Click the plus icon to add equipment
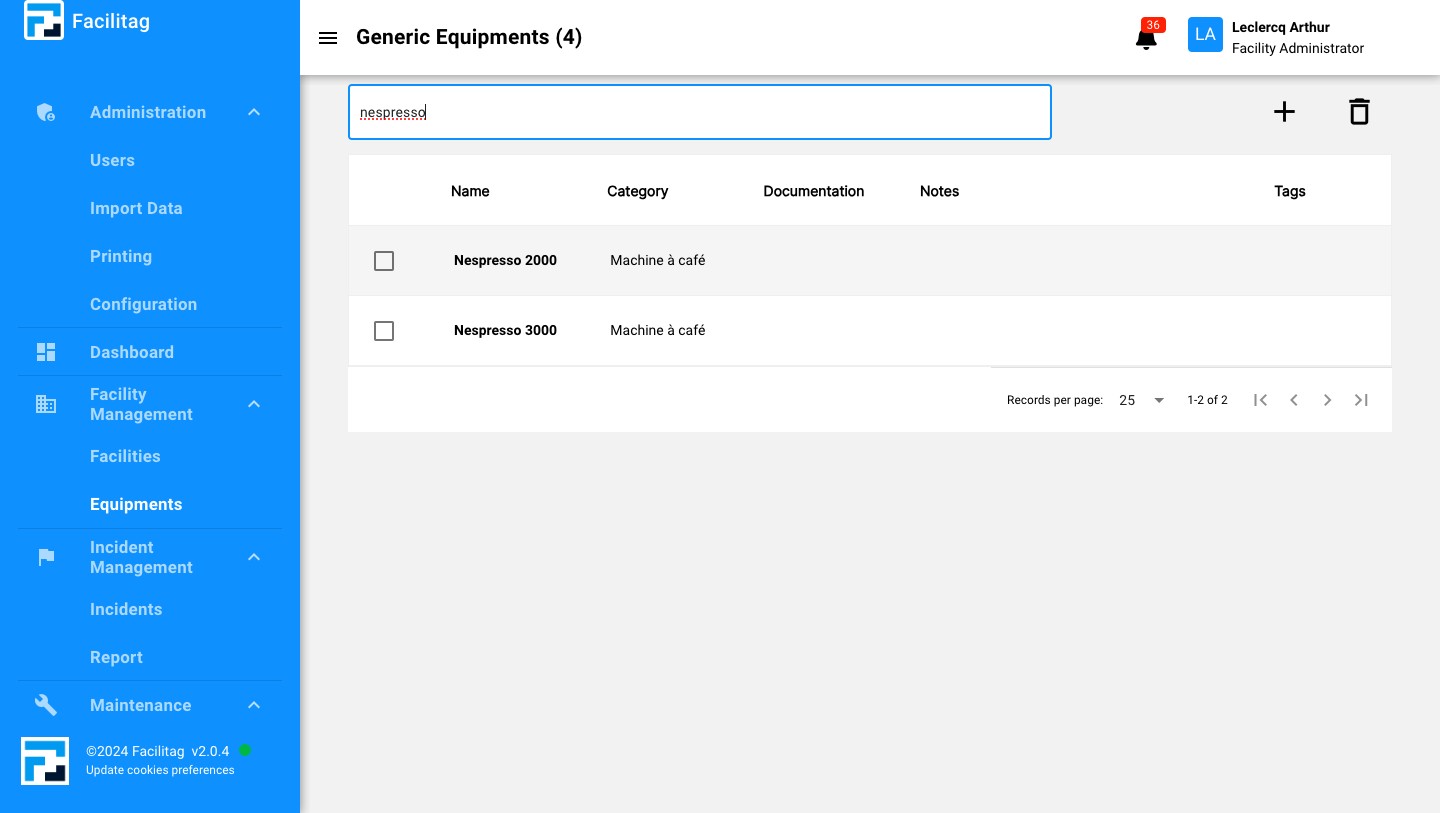Screen dimensions: 1440x813 (1284, 112)
